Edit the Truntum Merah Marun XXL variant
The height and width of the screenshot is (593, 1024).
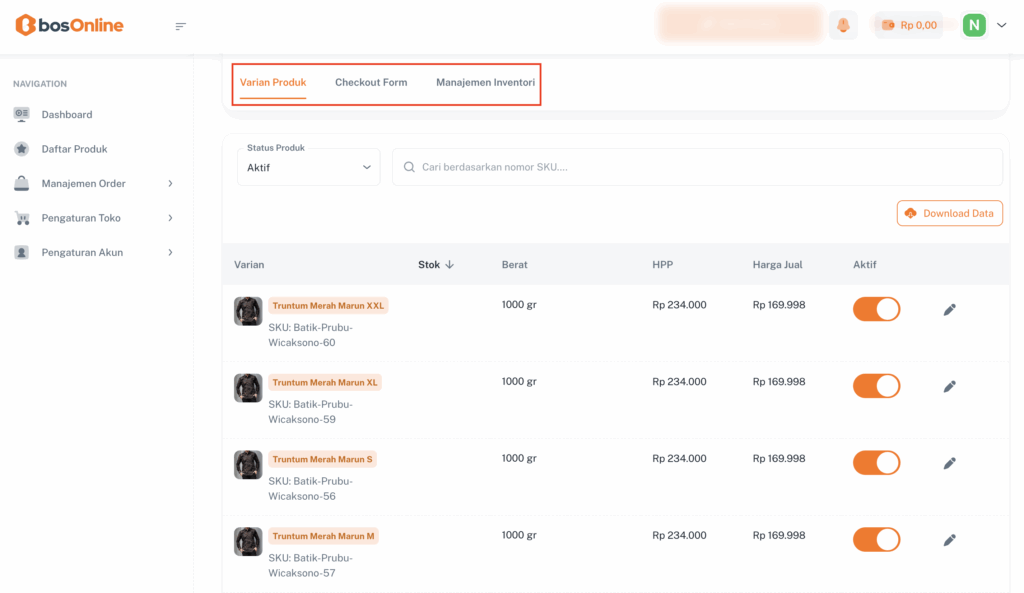(949, 310)
